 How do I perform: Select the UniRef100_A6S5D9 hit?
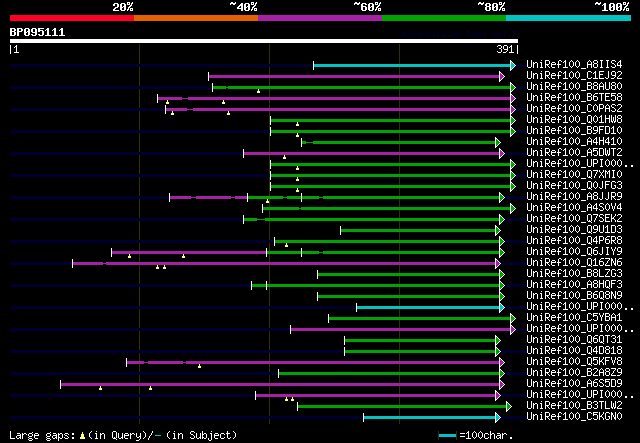(x=574, y=384)
